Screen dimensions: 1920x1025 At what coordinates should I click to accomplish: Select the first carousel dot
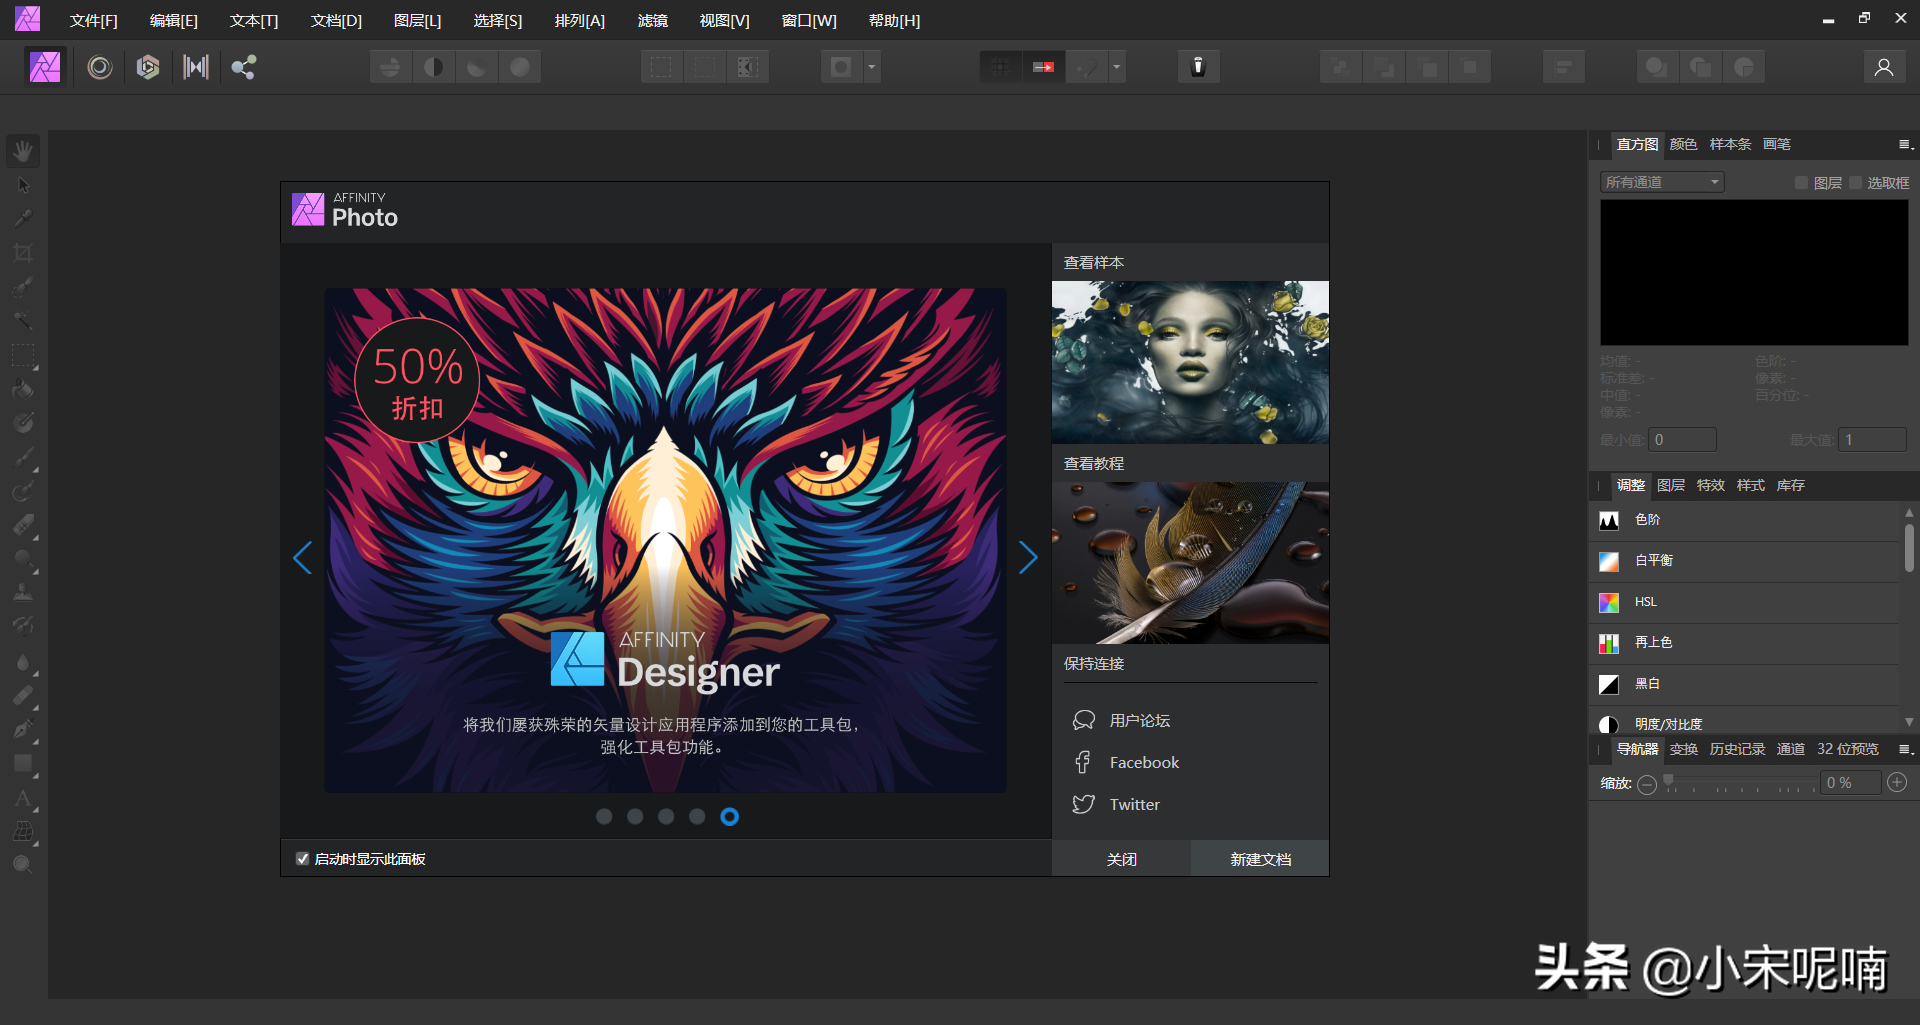[604, 817]
